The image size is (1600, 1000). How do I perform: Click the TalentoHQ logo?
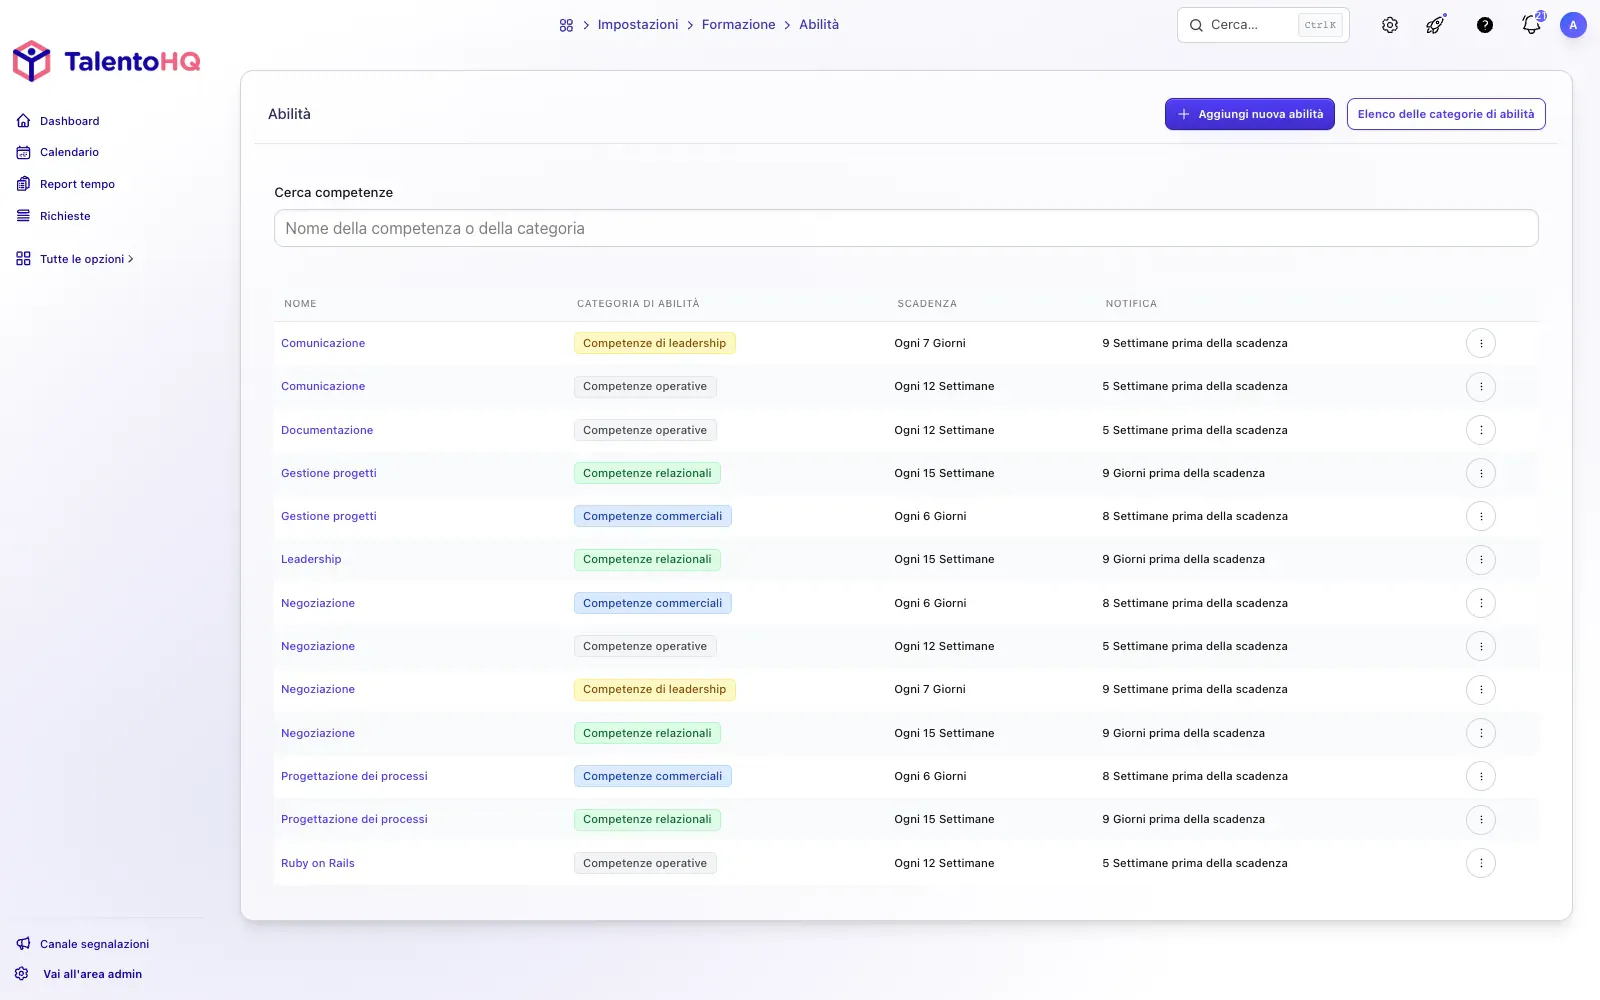pos(106,61)
